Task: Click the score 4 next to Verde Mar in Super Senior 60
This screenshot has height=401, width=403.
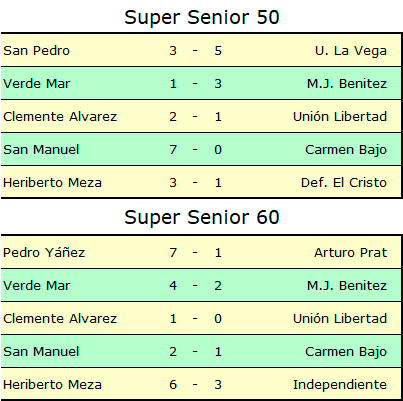Action: click(173, 286)
